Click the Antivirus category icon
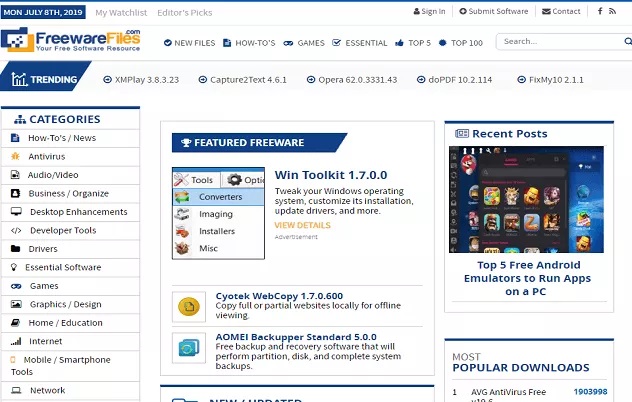This screenshot has width=632, height=402. tap(15, 156)
